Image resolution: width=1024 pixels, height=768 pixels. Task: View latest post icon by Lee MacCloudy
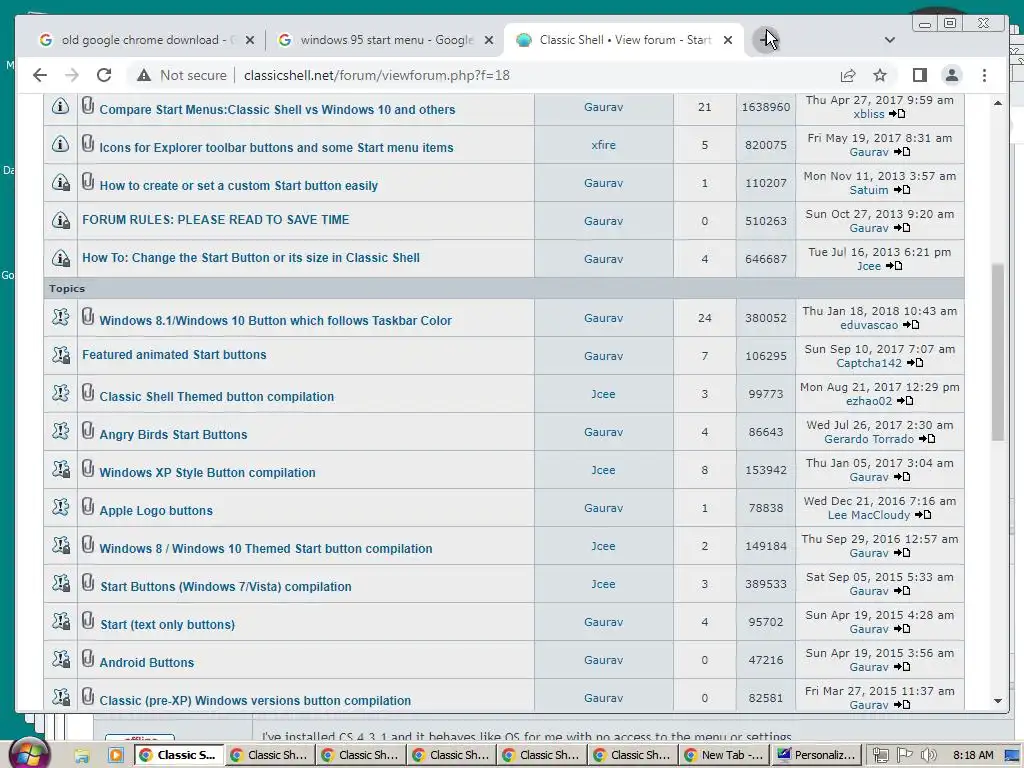click(x=923, y=515)
